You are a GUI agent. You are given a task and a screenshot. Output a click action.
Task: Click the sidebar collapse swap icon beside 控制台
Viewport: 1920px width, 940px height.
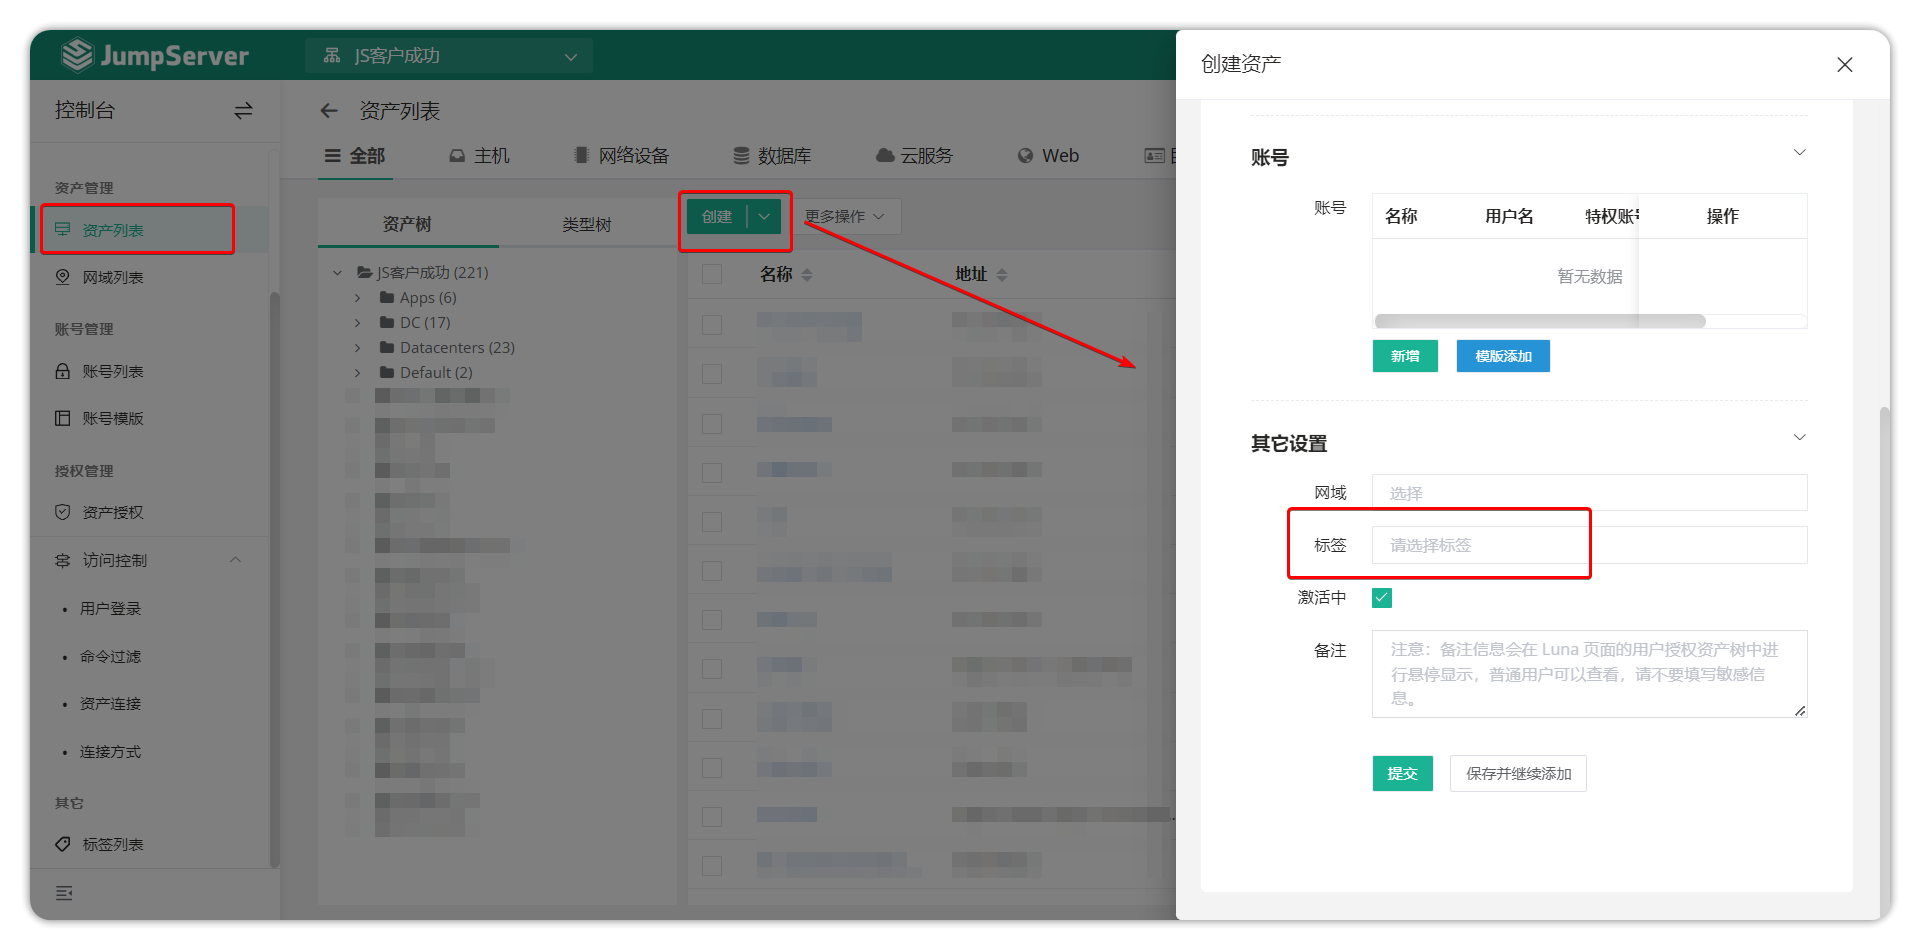click(243, 111)
